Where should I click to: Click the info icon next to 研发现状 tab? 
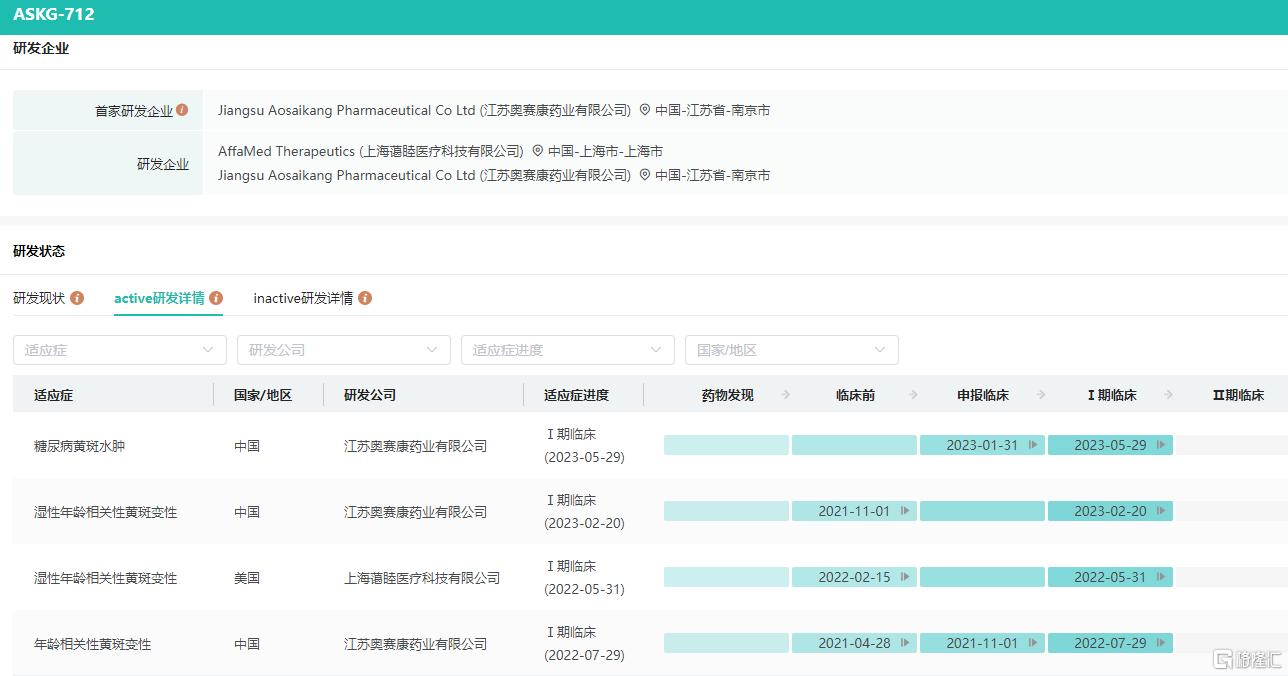coord(77,298)
